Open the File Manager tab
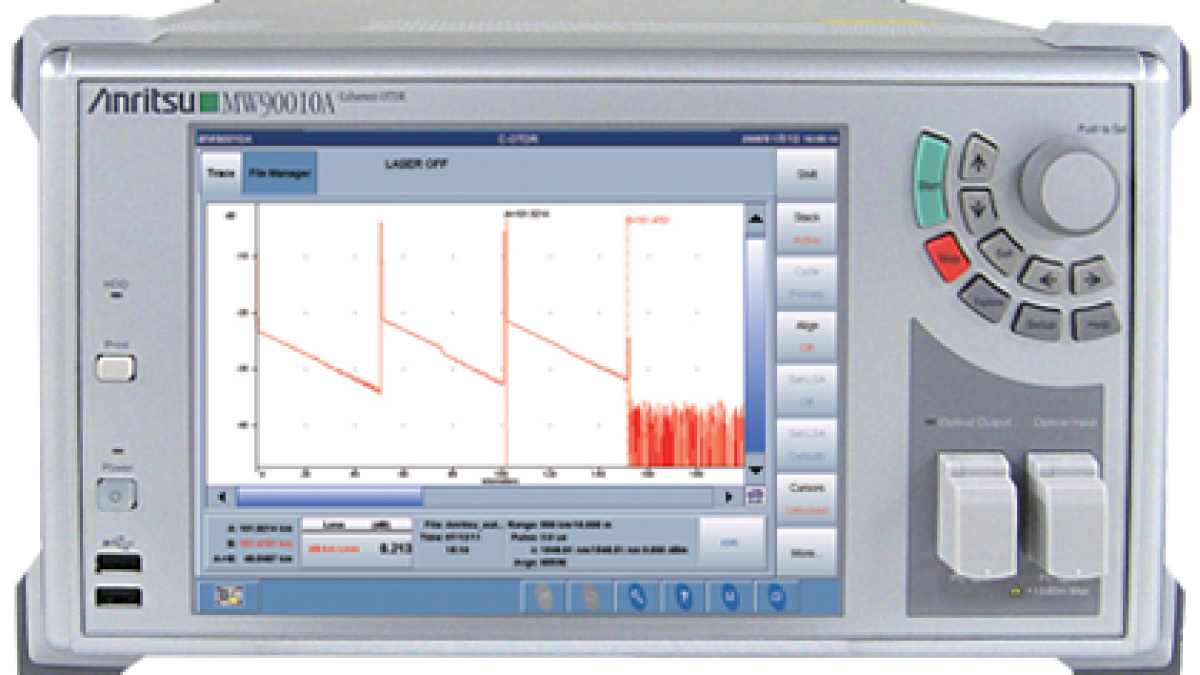This screenshot has height=675, width=1200. point(279,173)
